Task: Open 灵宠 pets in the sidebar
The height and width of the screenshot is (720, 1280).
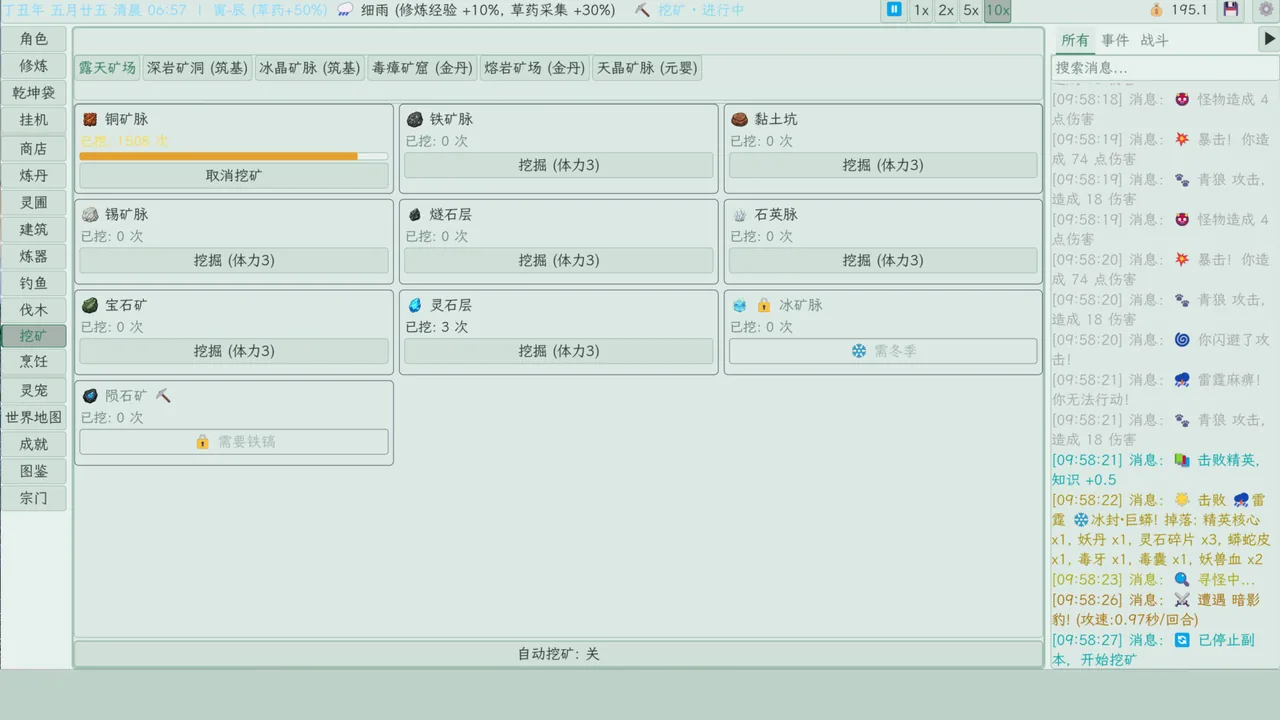Action: point(34,390)
